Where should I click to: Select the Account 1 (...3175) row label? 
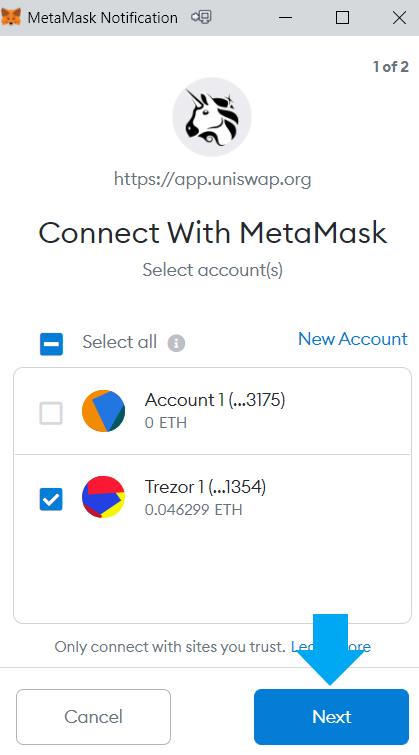pyautogui.click(x=215, y=400)
